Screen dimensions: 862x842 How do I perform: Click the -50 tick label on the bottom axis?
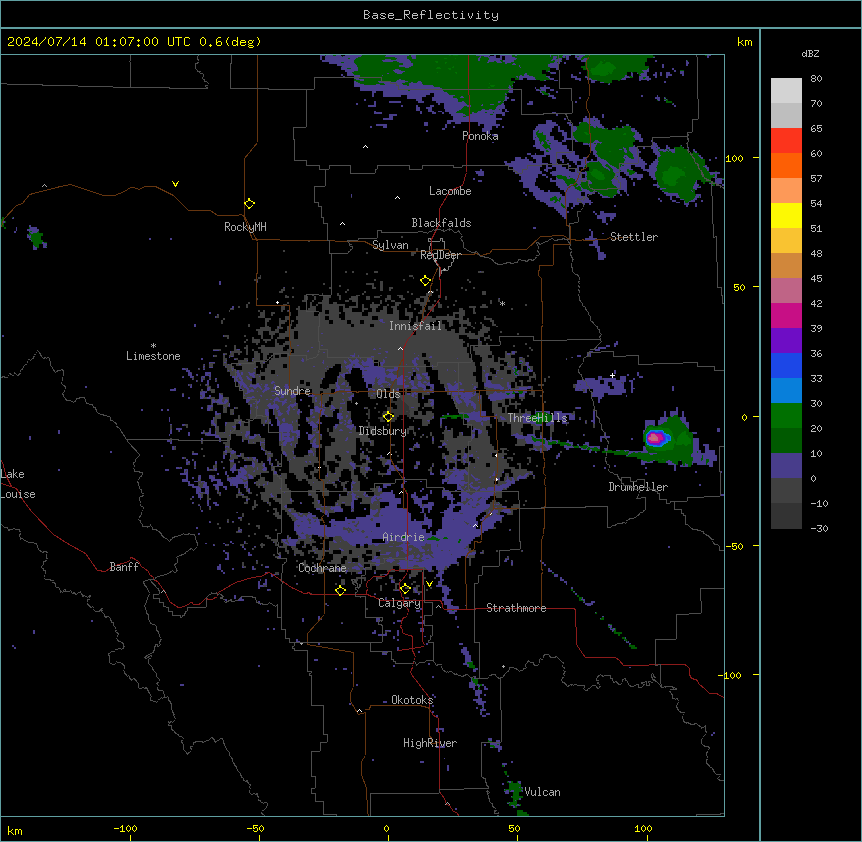255,828
